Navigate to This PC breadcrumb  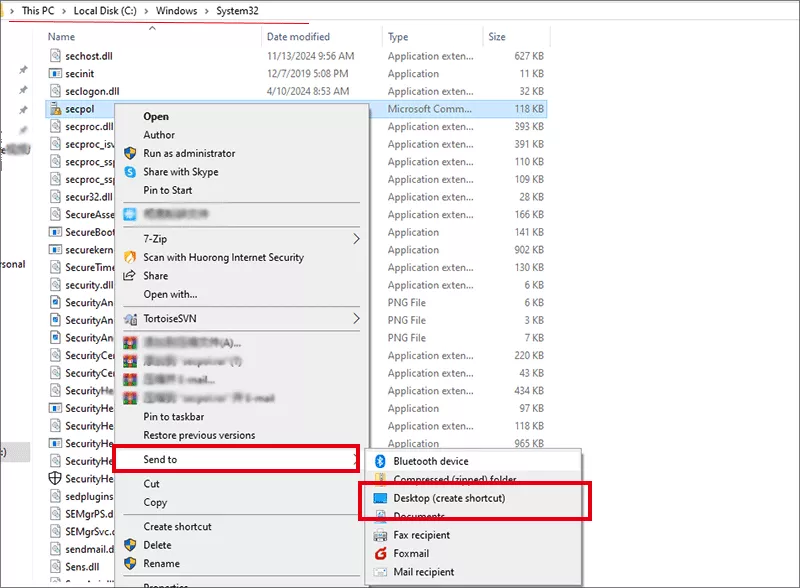[x=38, y=11]
